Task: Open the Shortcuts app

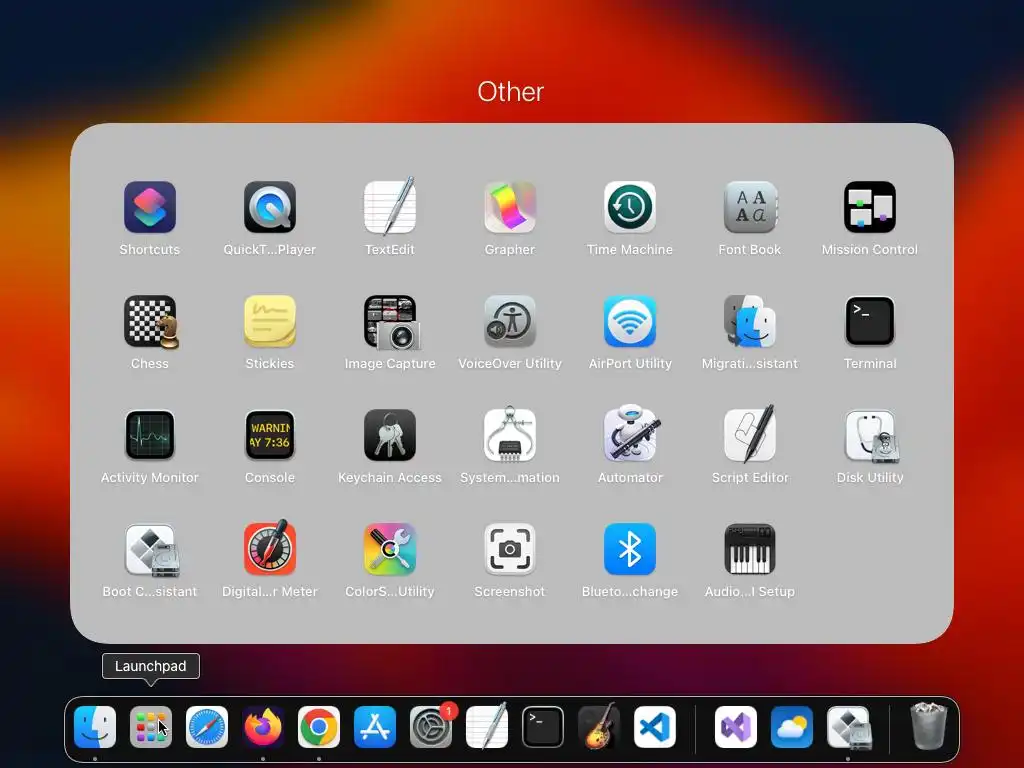Action: tap(150, 207)
